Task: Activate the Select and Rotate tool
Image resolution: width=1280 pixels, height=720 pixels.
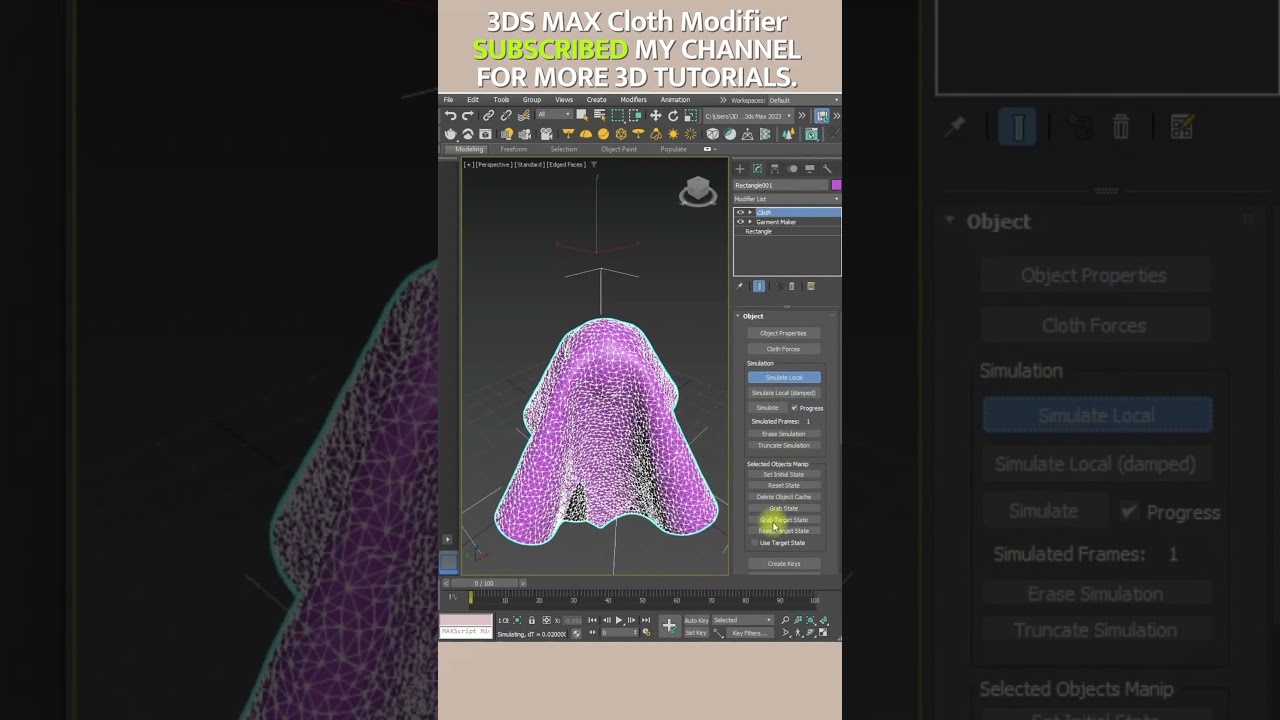Action: 673,116
